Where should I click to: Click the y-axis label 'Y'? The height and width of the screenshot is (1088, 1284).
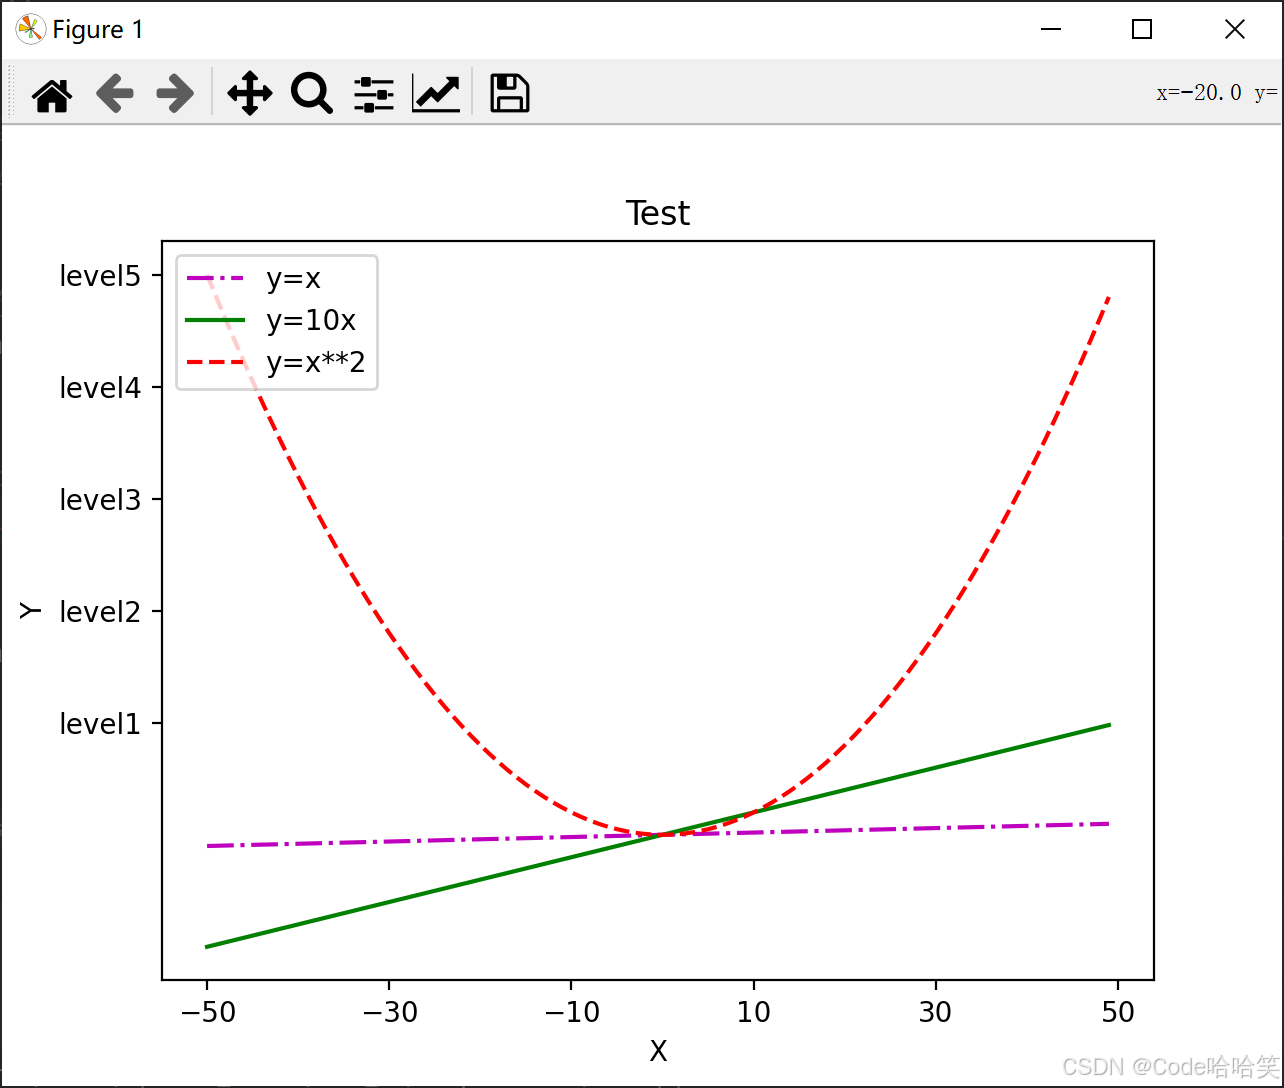tap(31, 610)
